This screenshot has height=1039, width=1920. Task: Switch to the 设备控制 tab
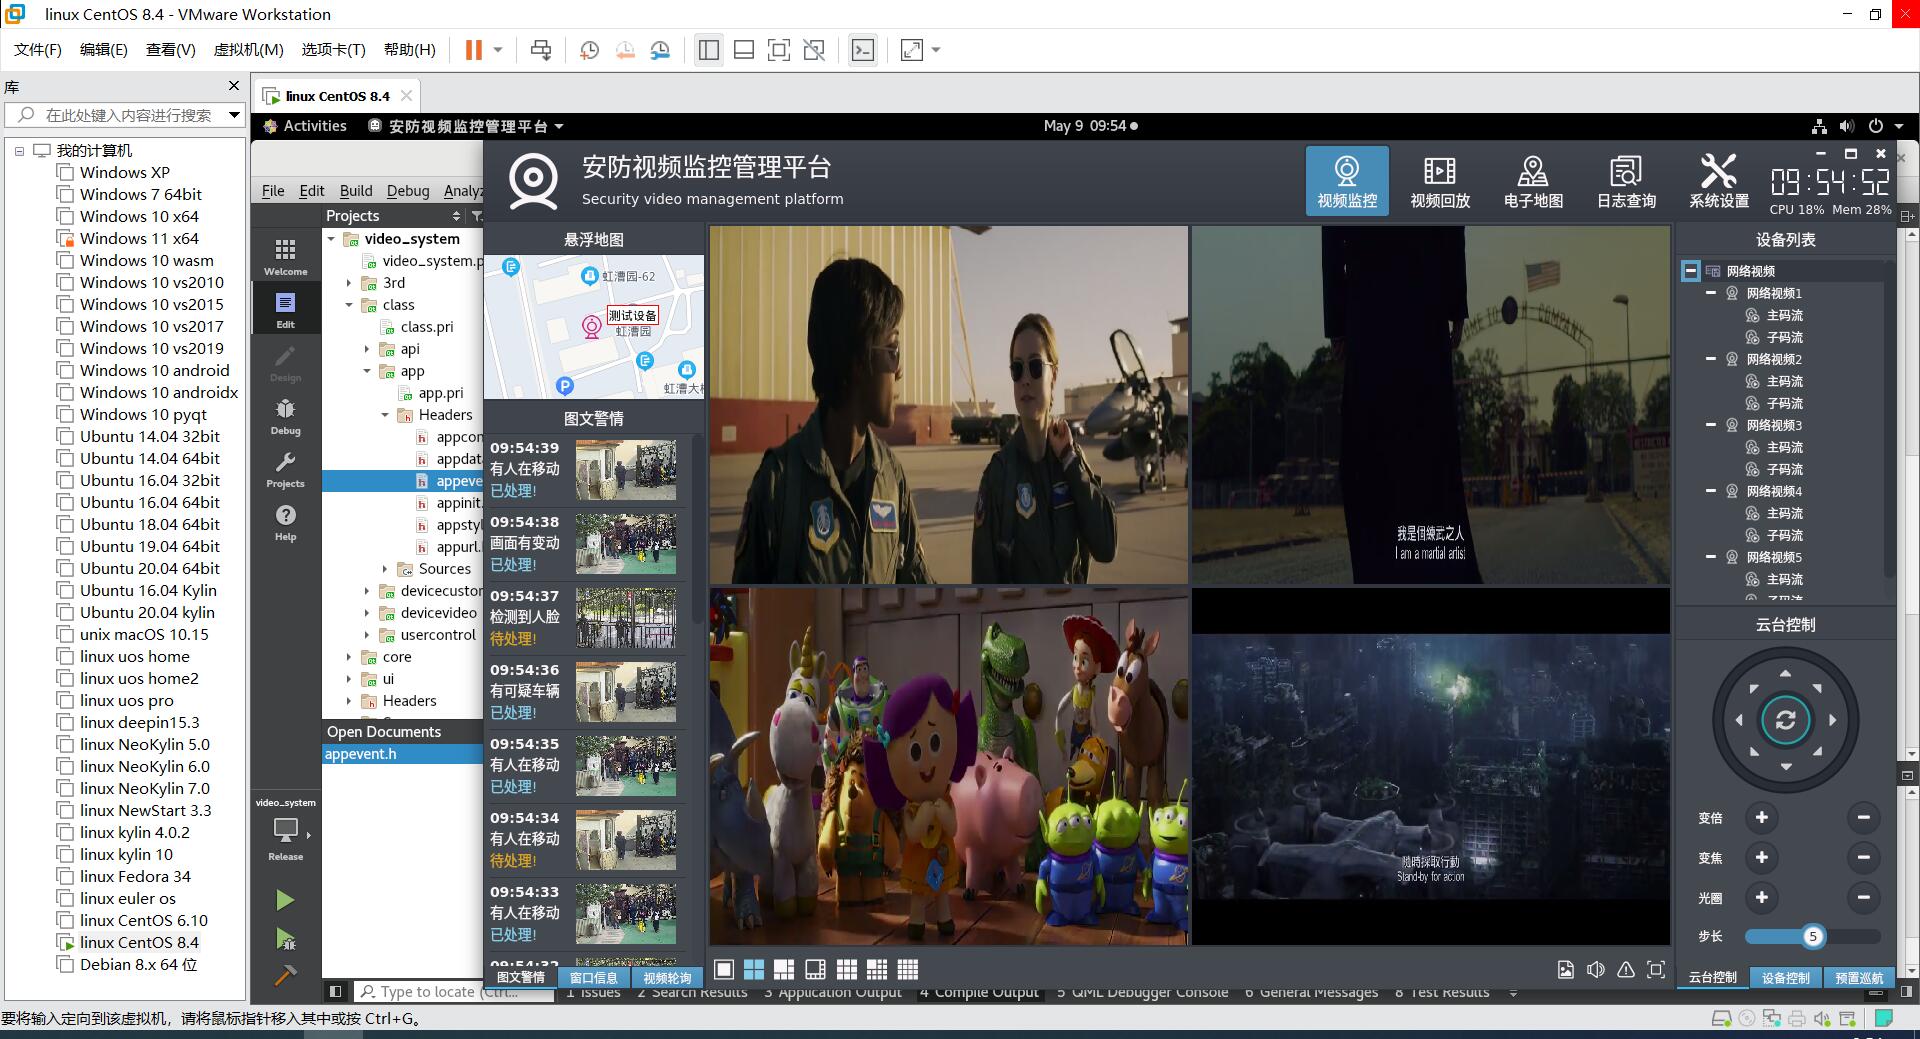[x=1785, y=978]
